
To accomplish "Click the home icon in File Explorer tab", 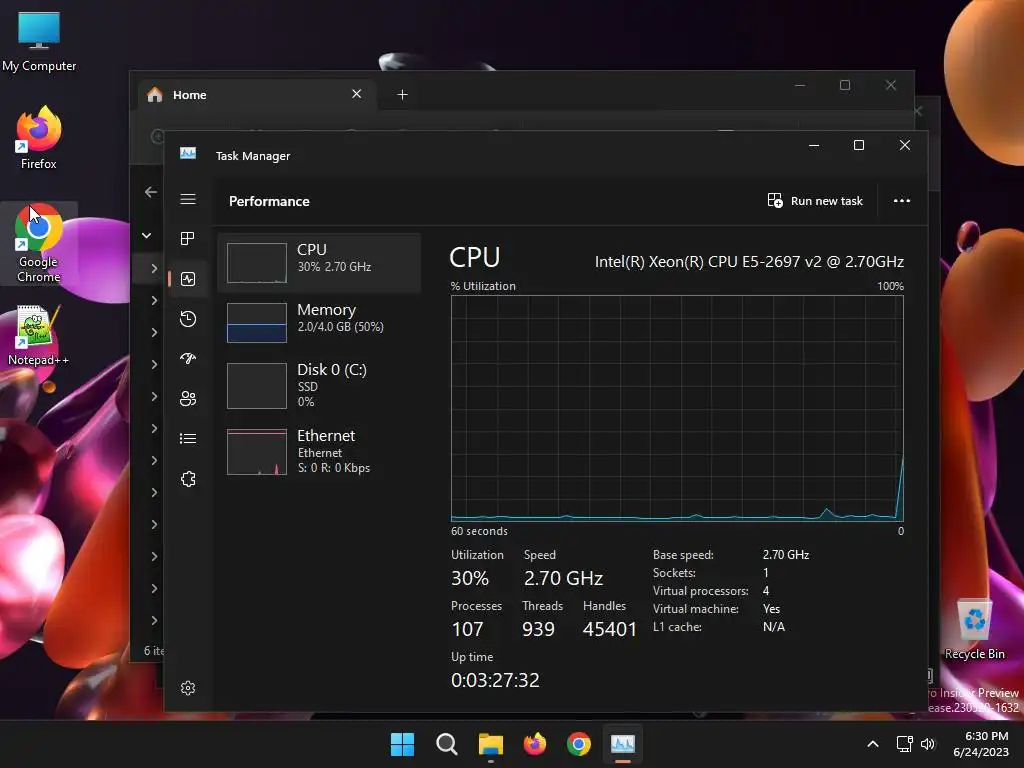I will point(155,95).
